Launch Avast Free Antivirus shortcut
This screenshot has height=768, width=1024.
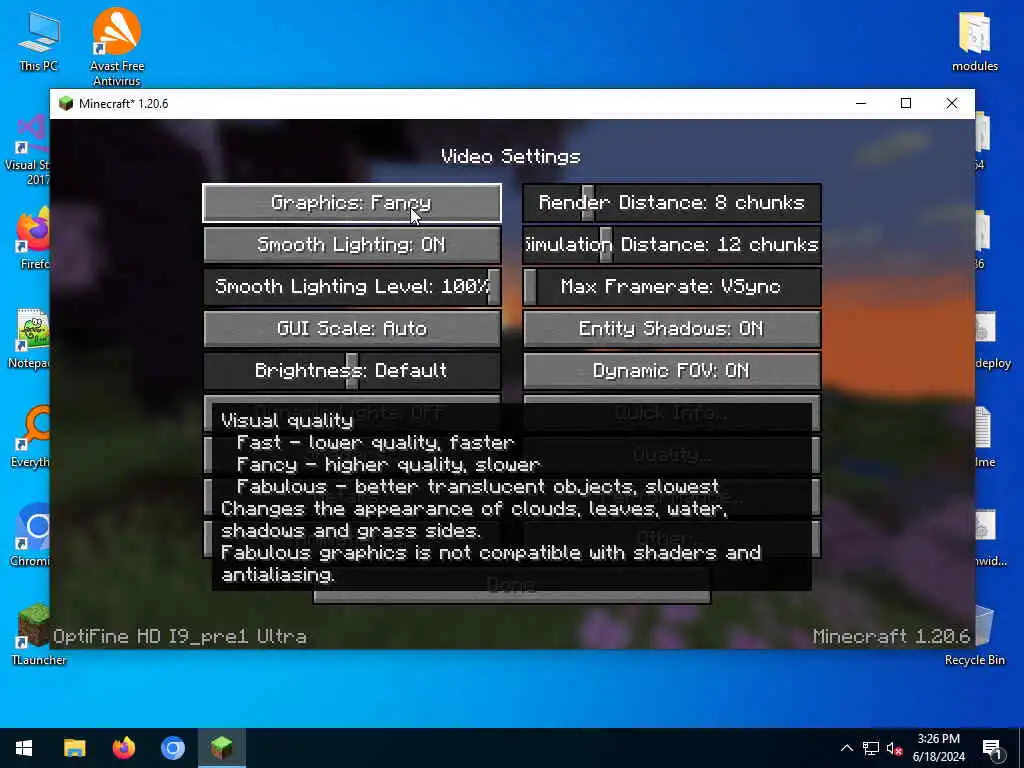[116, 46]
